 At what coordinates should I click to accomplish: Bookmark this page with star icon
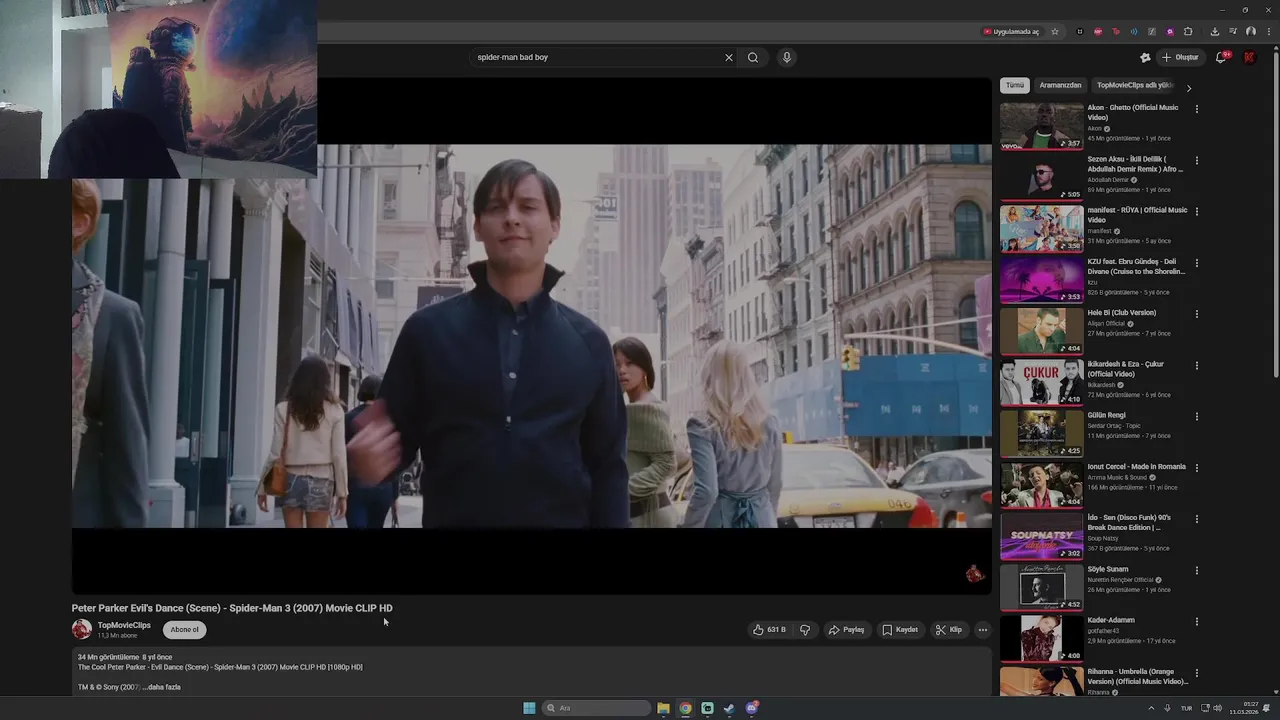click(1055, 31)
